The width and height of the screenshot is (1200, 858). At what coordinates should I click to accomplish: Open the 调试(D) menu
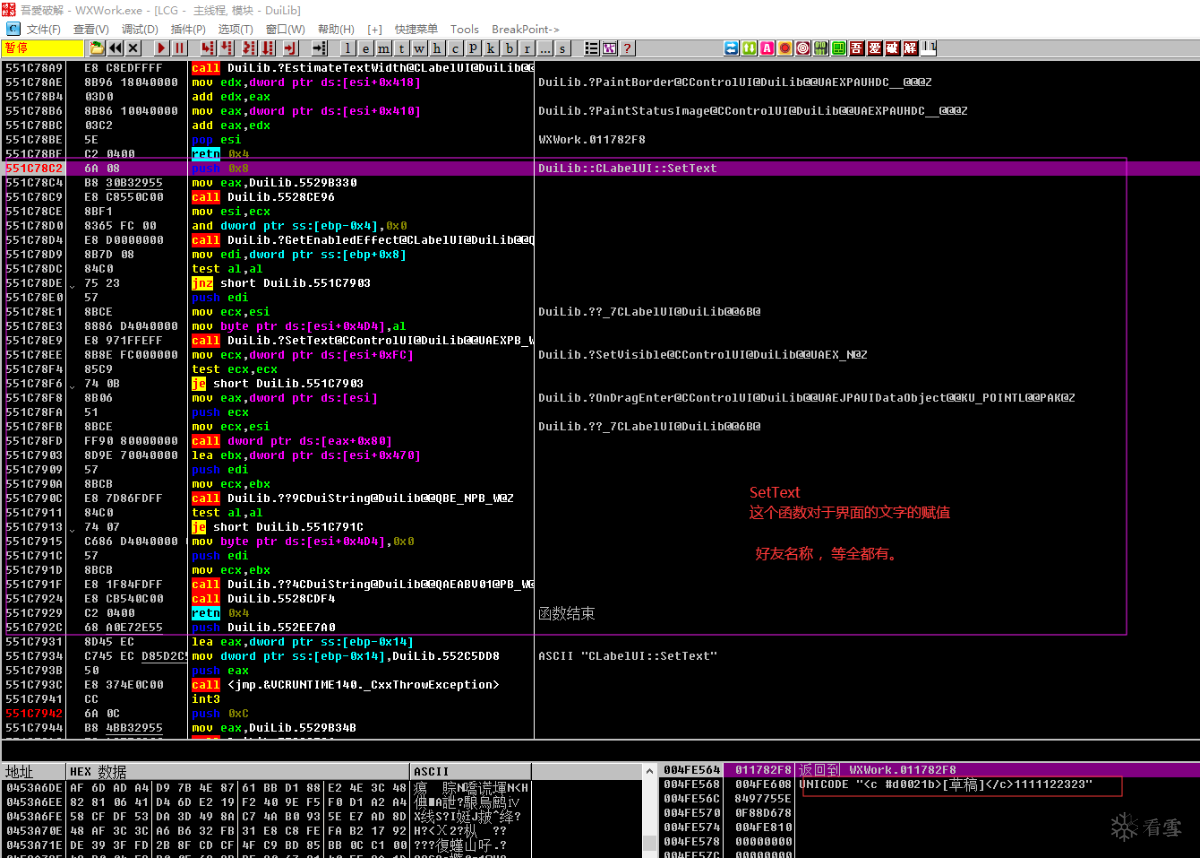[139, 29]
